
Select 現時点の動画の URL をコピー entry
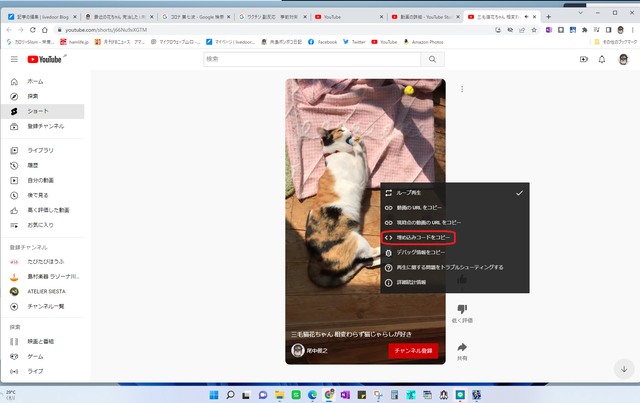(x=455, y=223)
